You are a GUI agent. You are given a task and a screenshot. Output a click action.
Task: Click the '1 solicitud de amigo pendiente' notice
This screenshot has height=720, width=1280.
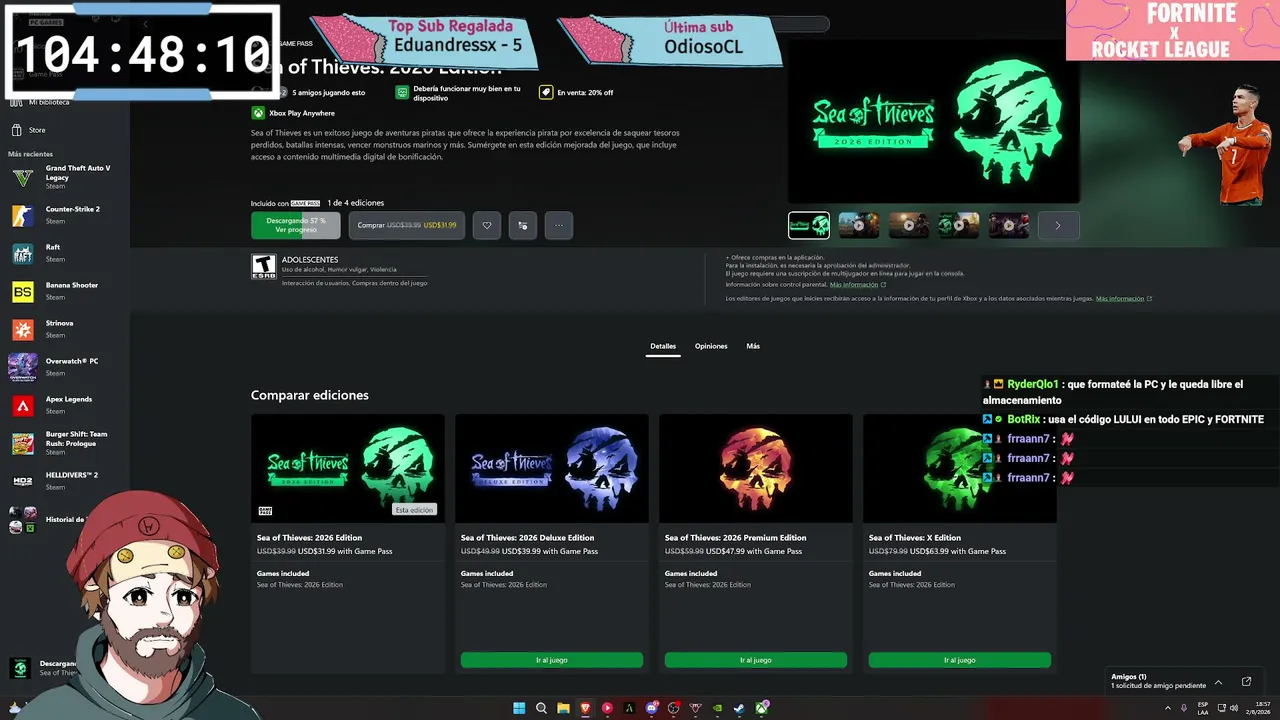pos(1158,686)
